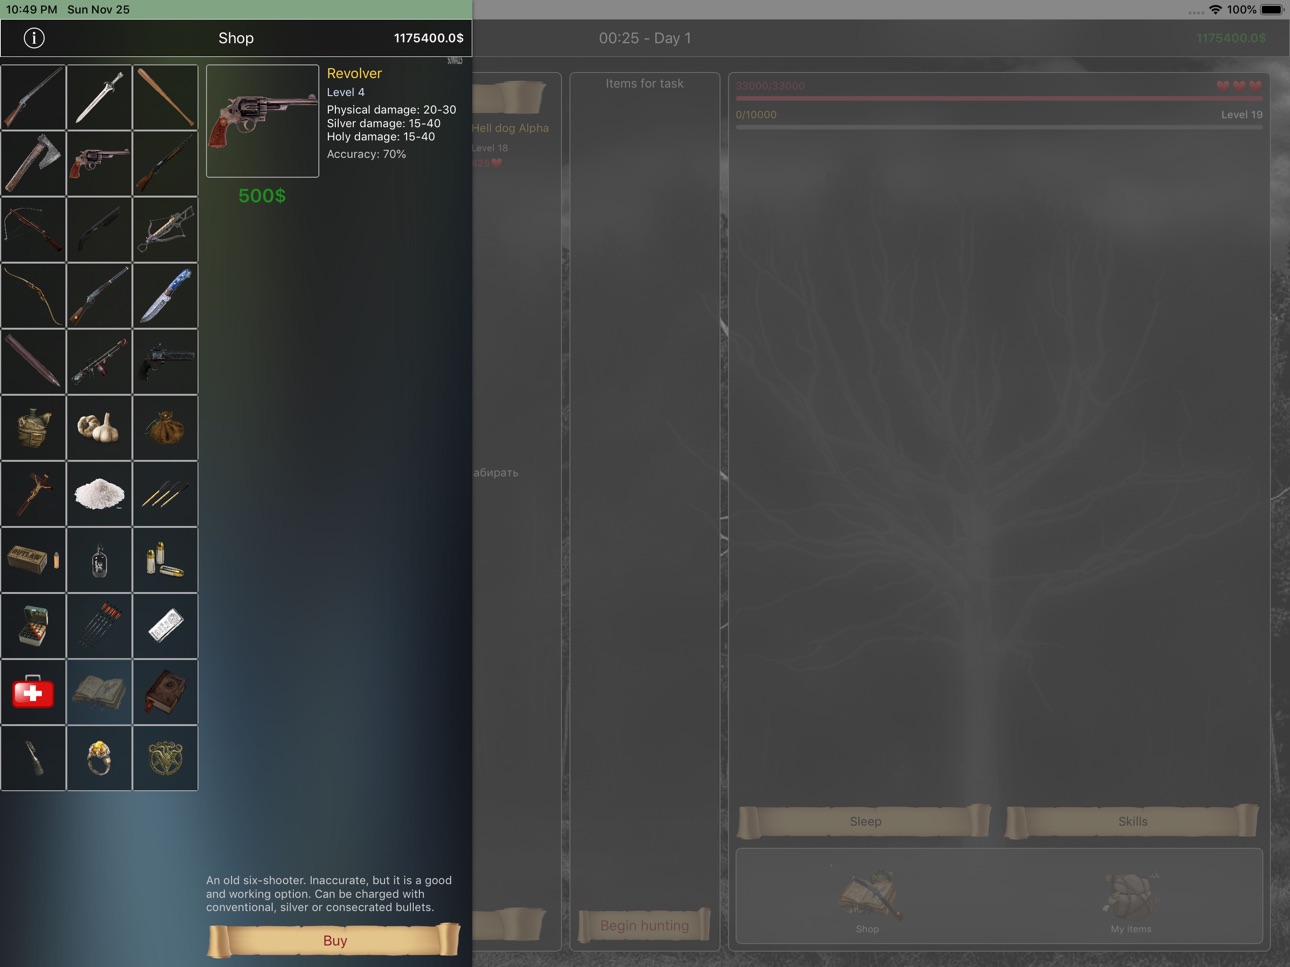The image size is (1290, 967).
Task: Click the Revolver title text
Action: tap(354, 73)
